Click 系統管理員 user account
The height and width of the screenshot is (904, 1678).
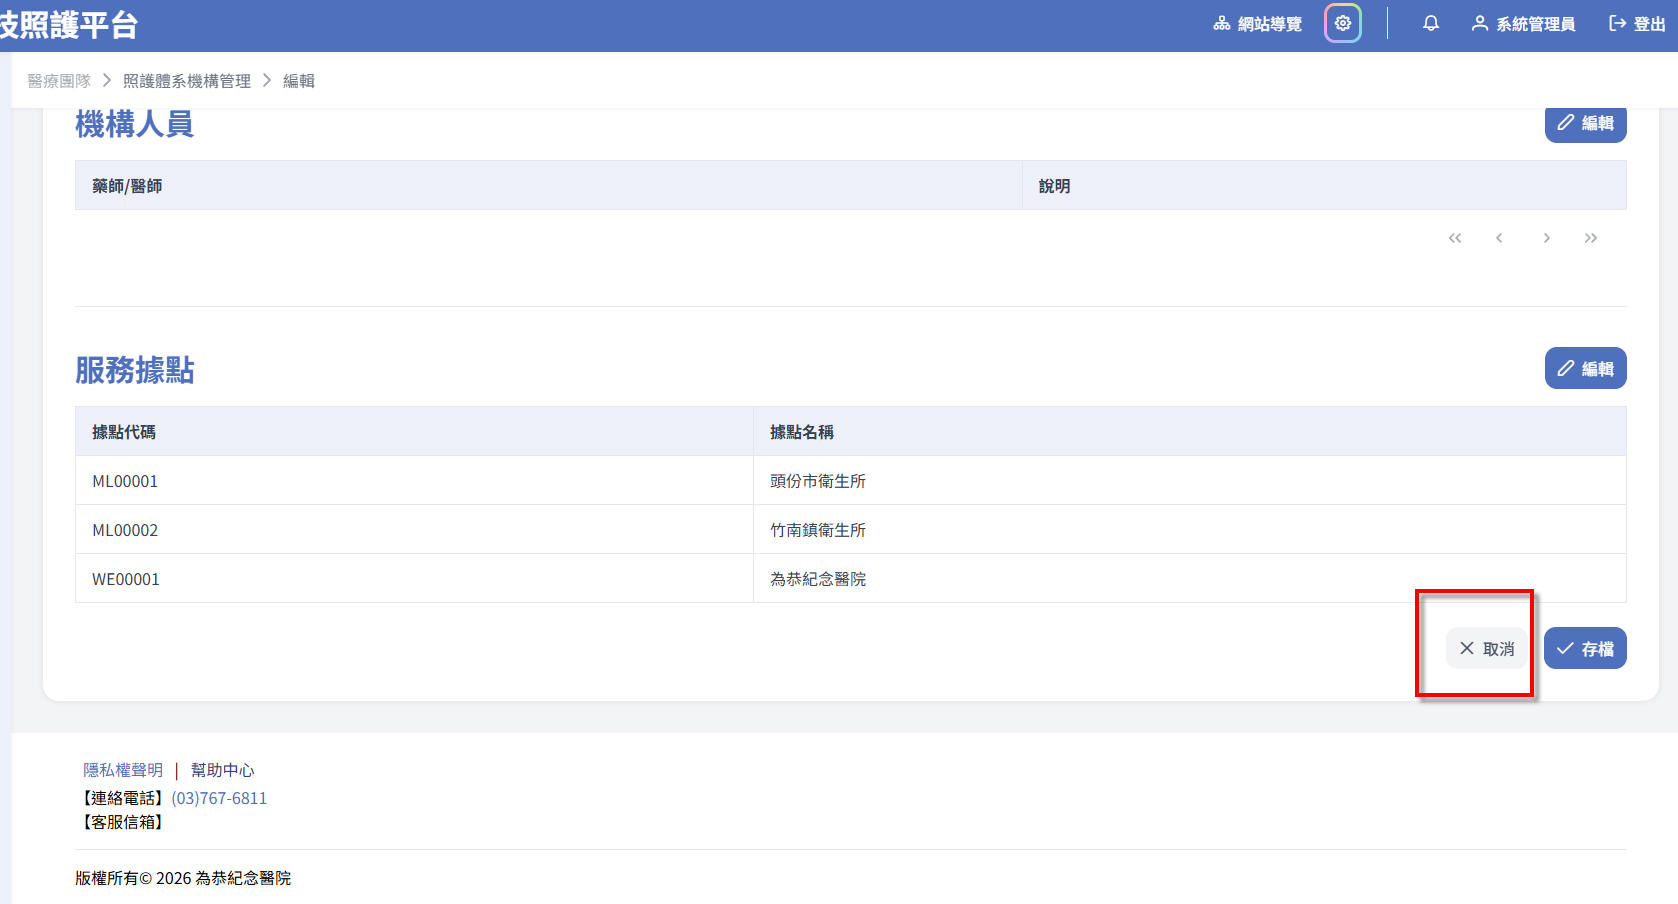pyautogui.click(x=1523, y=24)
